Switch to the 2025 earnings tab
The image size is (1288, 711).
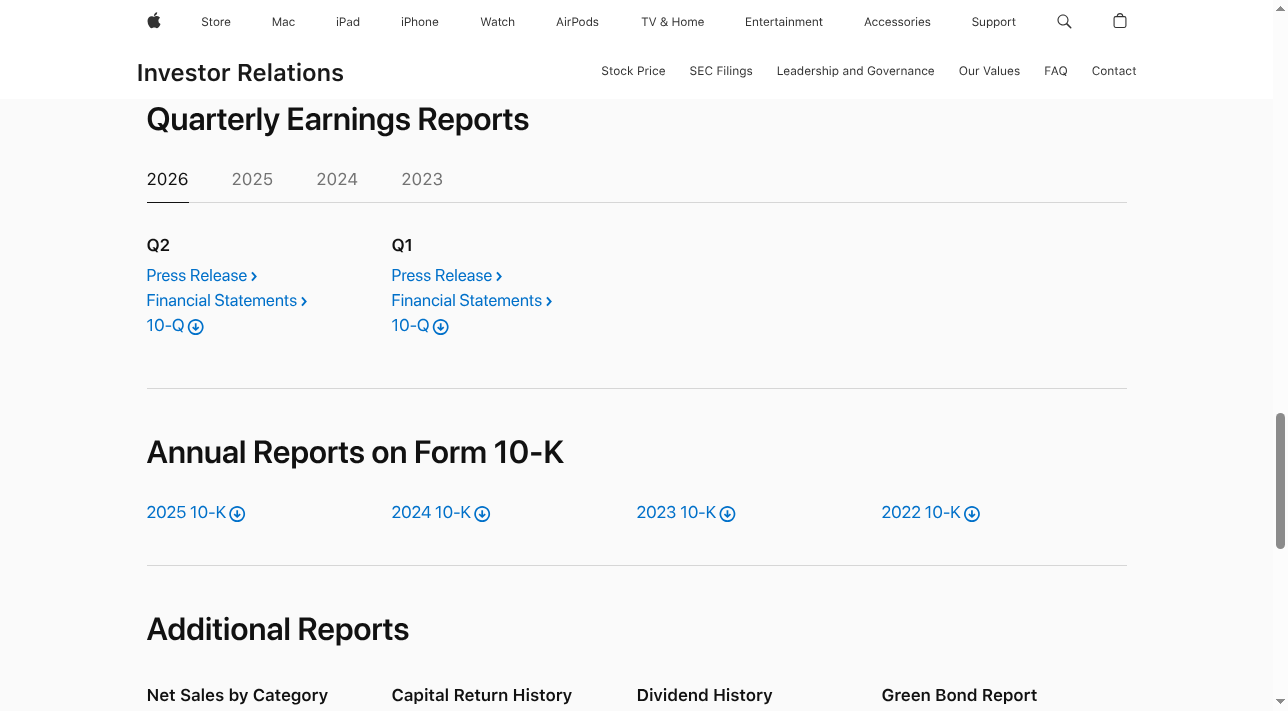(x=252, y=179)
